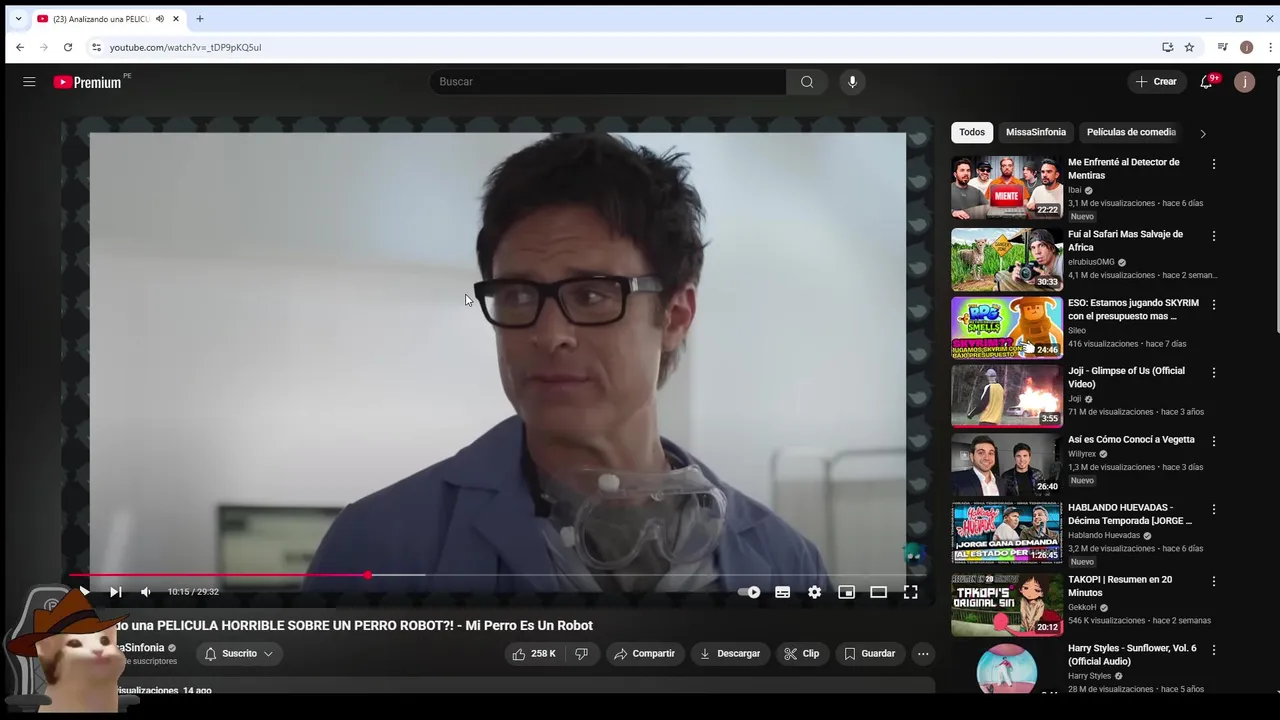Viewport: 1280px width, 720px height.
Task: Go back with browser back arrow
Action: (19, 47)
